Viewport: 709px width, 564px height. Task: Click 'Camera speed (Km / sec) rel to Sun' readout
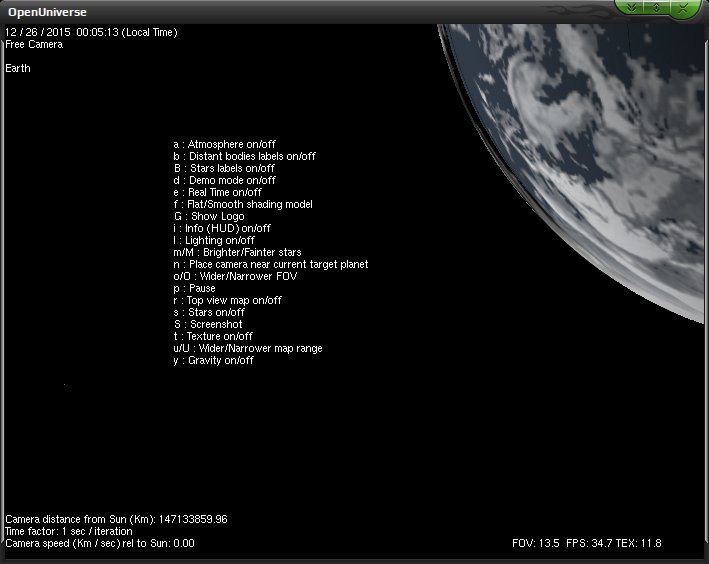(x=100, y=543)
